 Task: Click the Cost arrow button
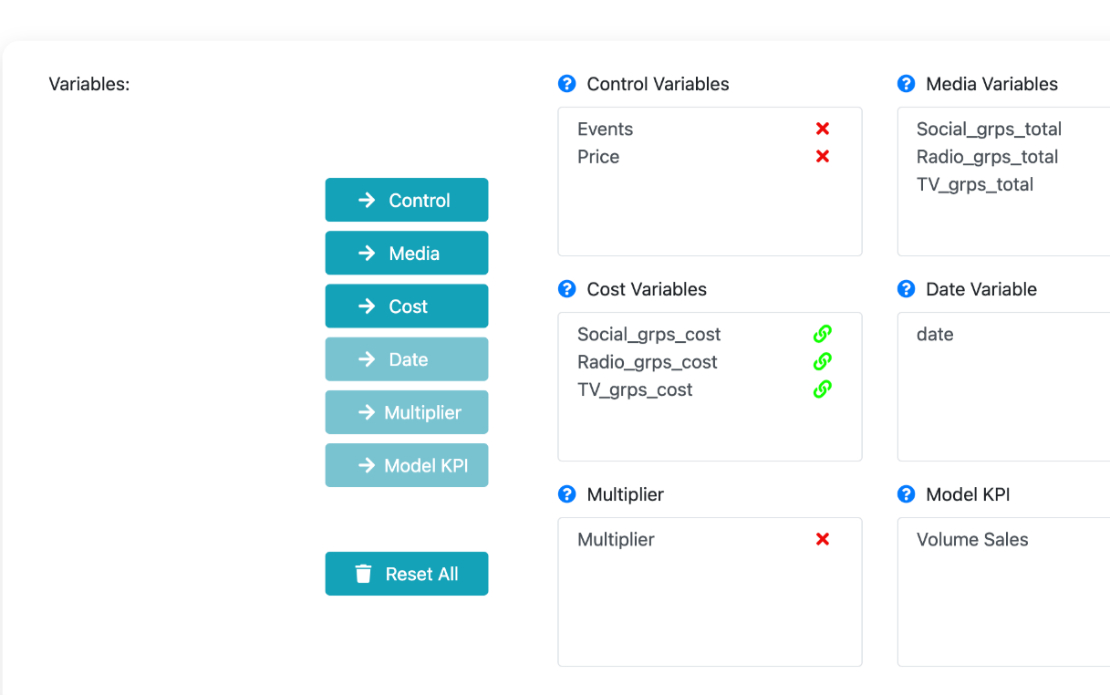pos(406,306)
